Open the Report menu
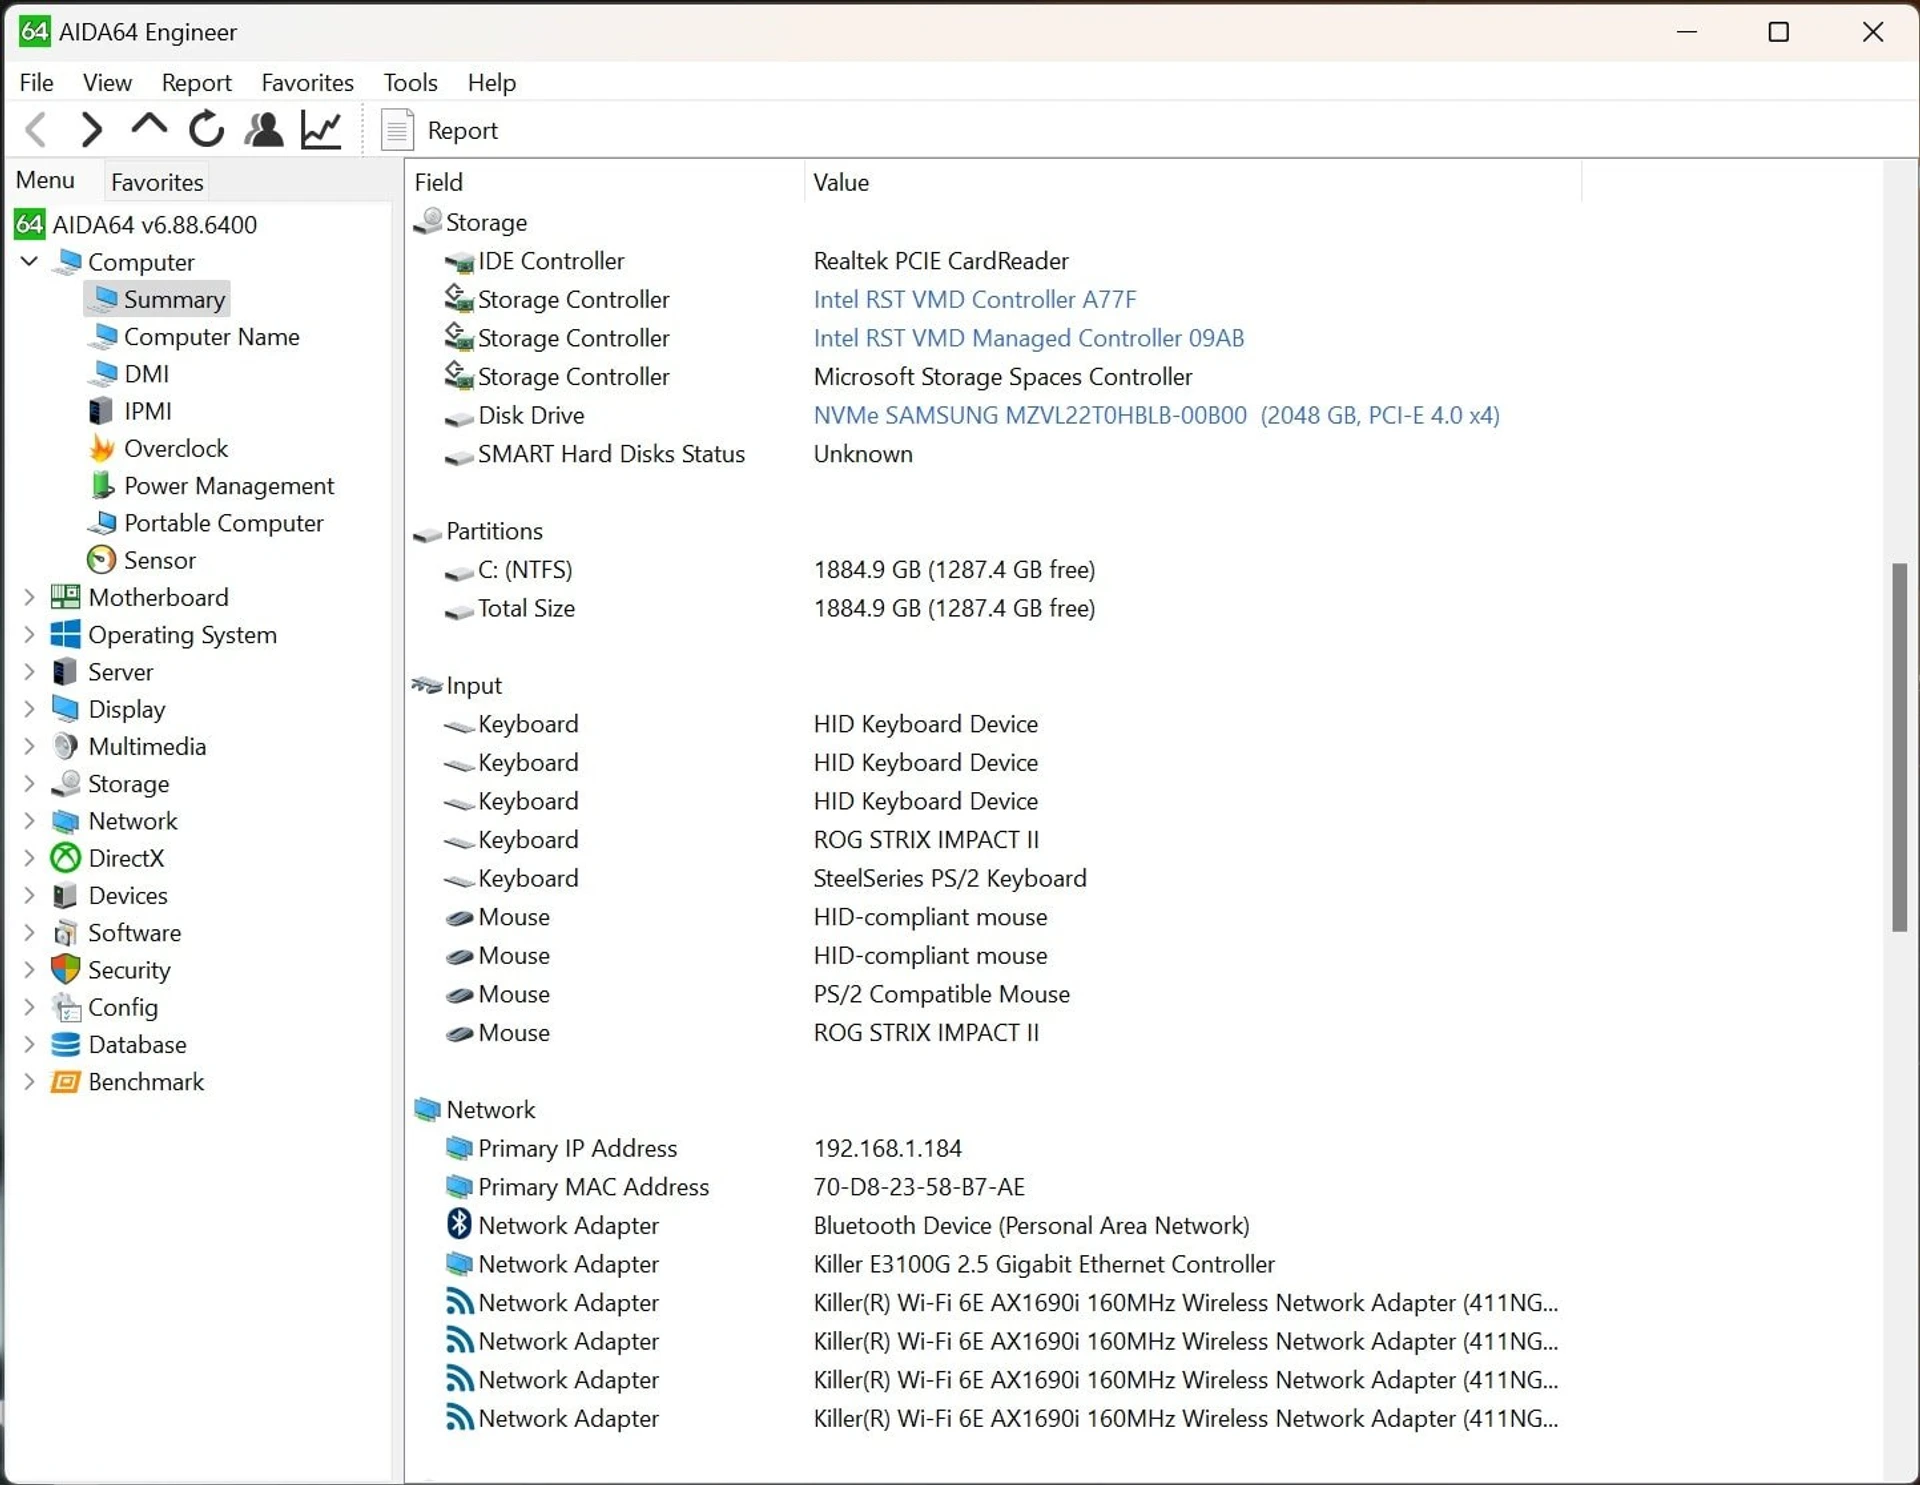This screenshot has width=1920, height=1485. pos(196,82)
